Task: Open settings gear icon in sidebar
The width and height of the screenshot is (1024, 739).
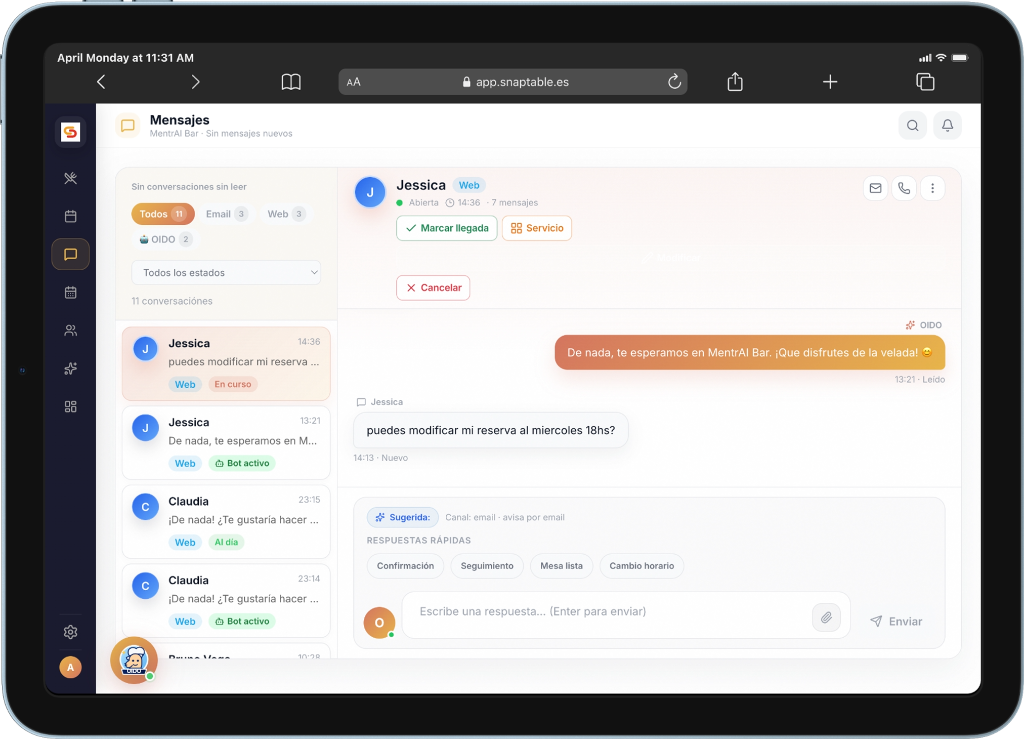Action: (71, 632)
